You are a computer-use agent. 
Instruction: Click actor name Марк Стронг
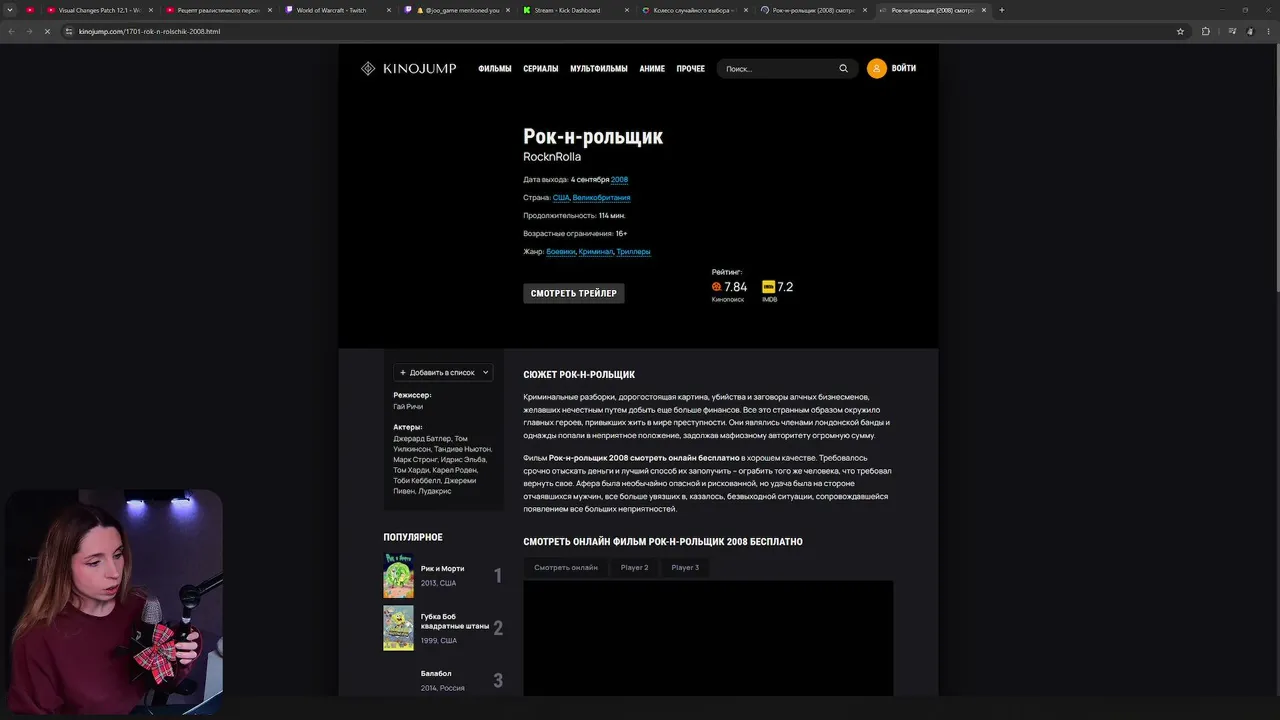(415, 459)
